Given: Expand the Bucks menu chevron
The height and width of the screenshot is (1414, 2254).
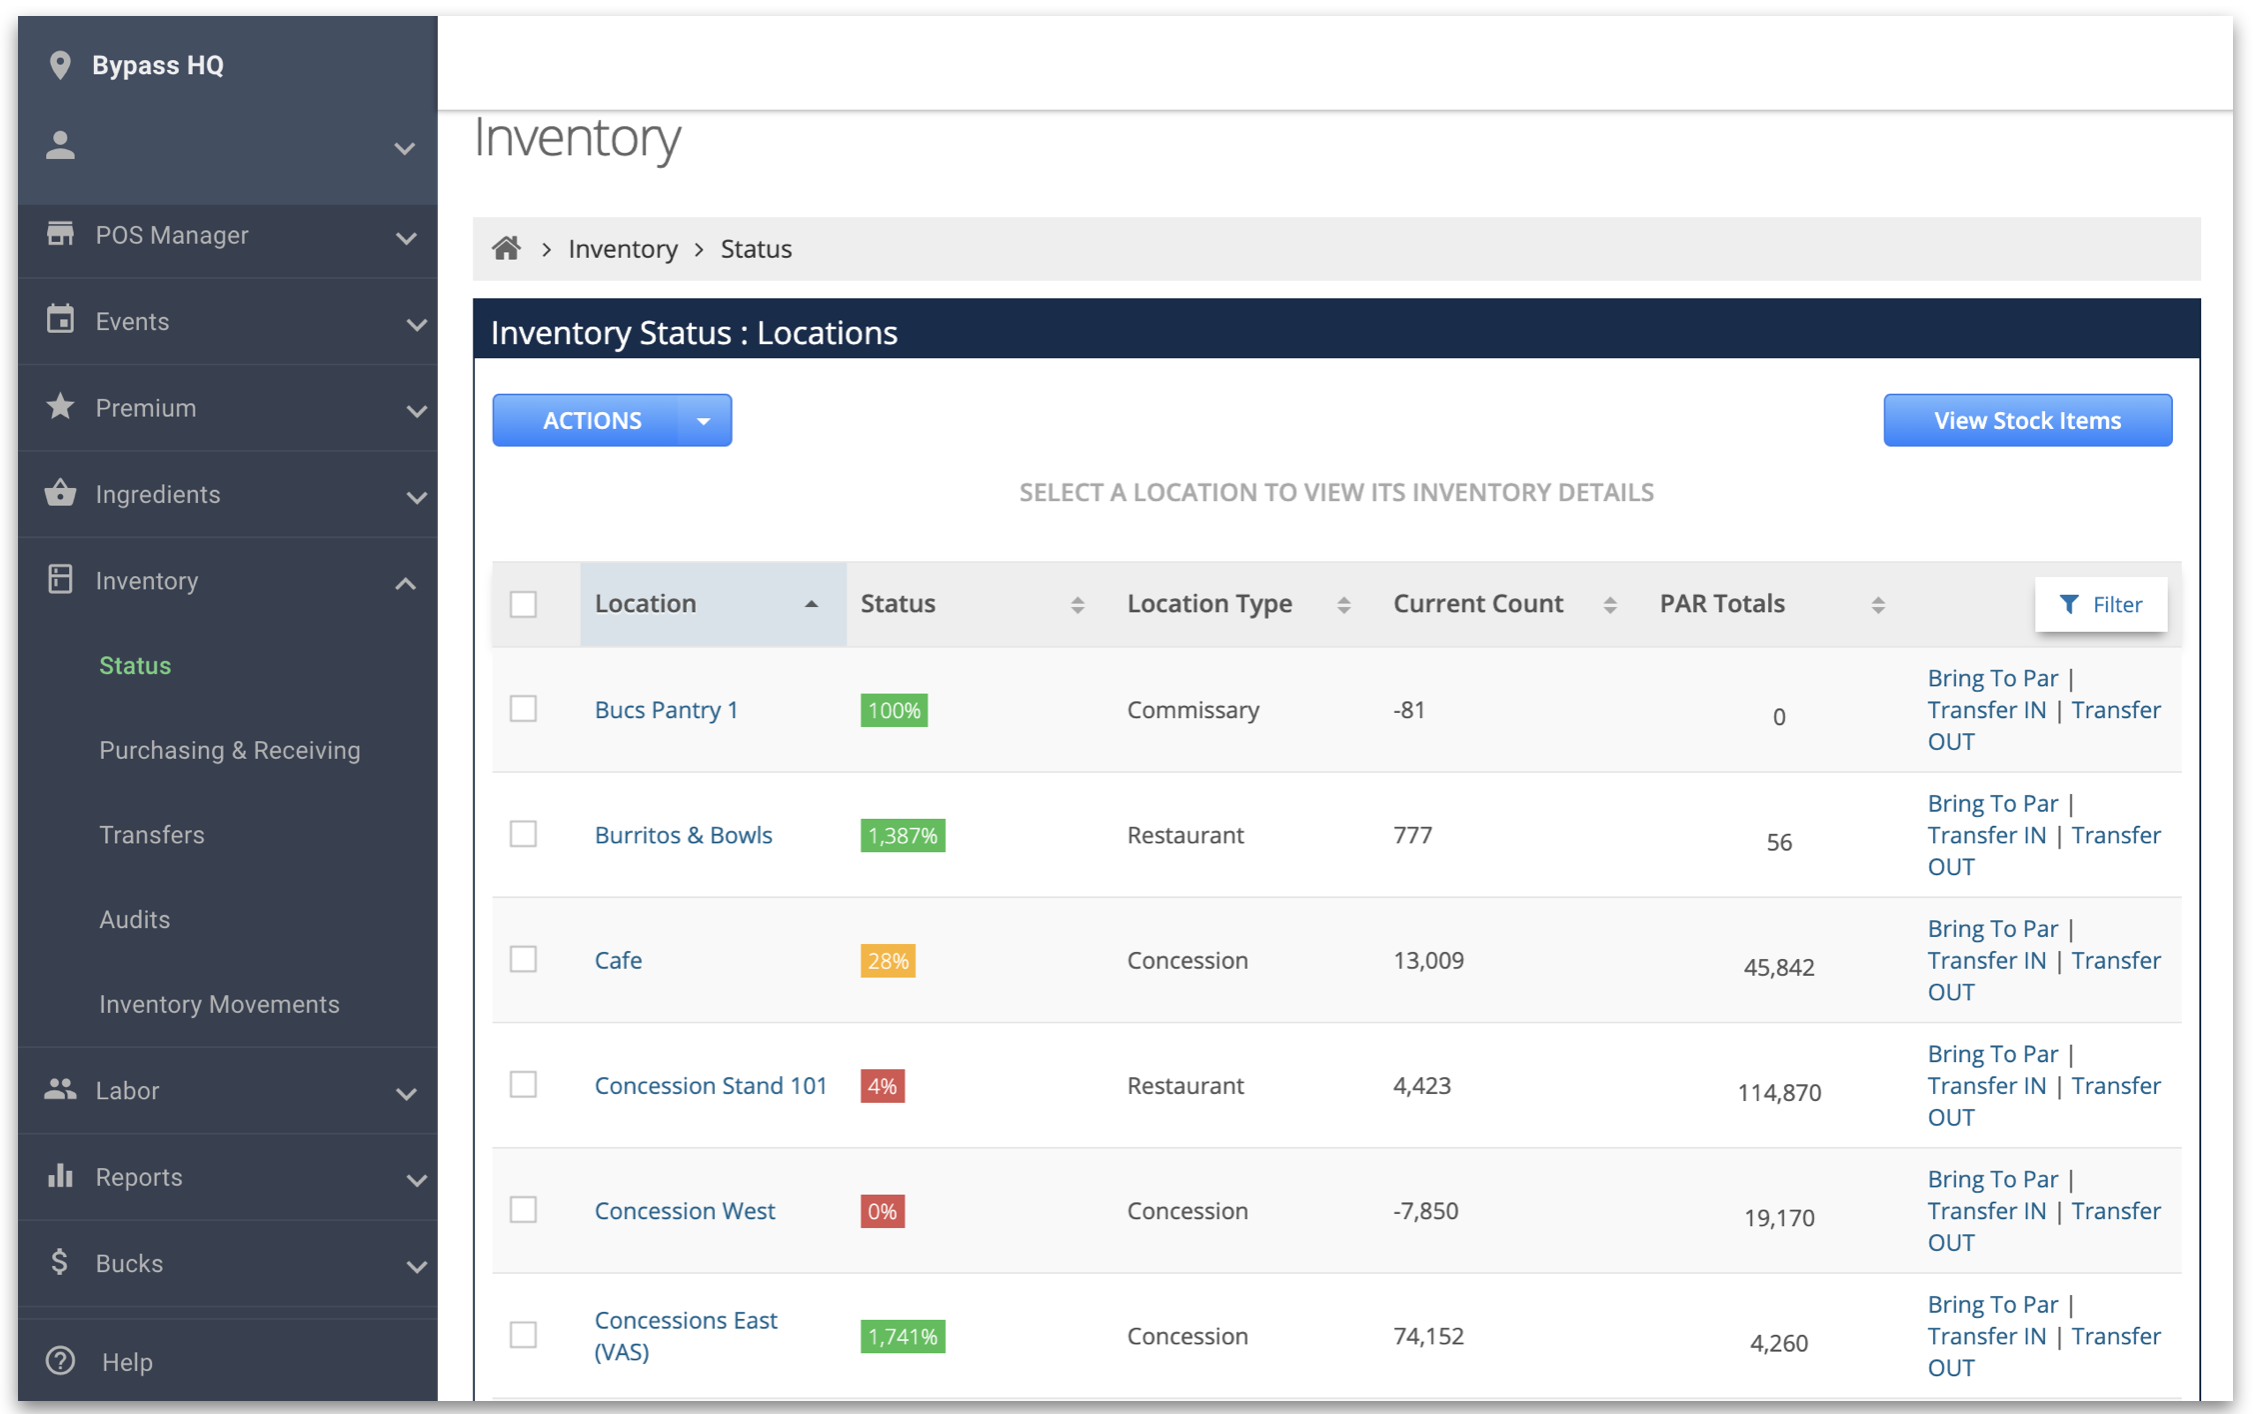Looking at the screenshot, I should [x=416, y=1267].
